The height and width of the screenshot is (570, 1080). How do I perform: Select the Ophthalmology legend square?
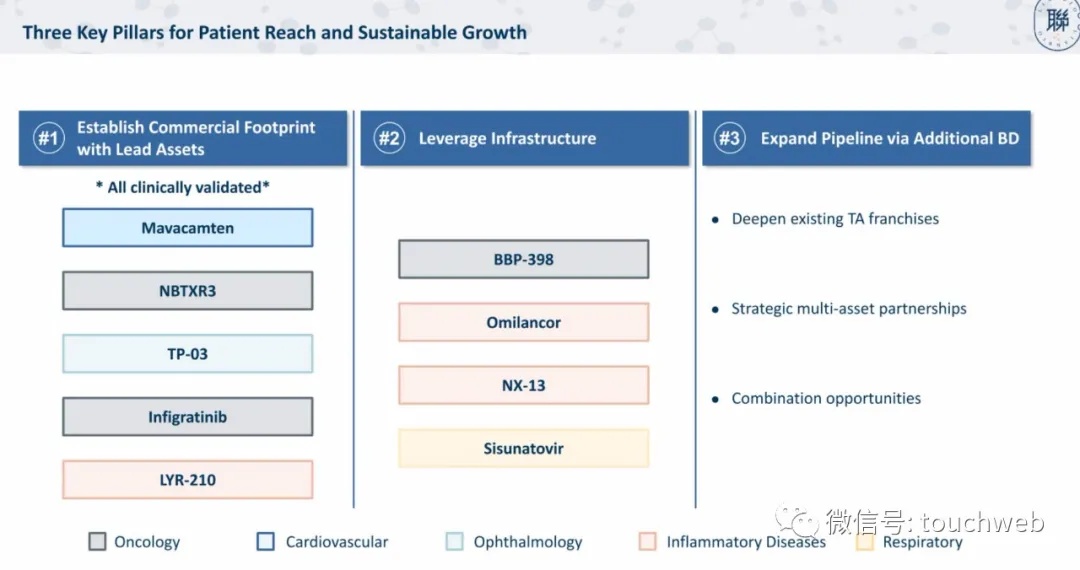click(454, 542)
